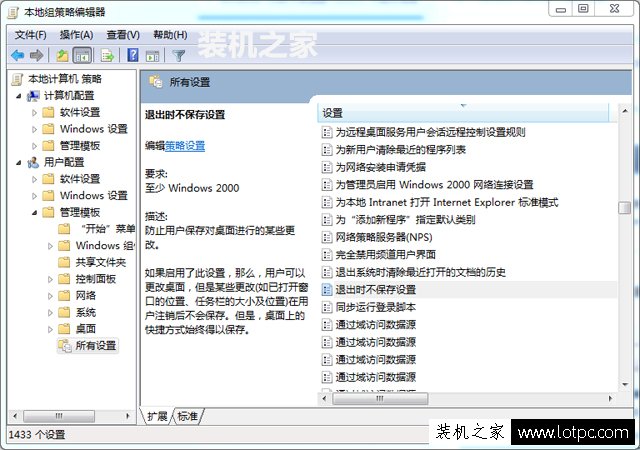
Task: Click the Forward arrow toolbar icon
Action: 37,55
